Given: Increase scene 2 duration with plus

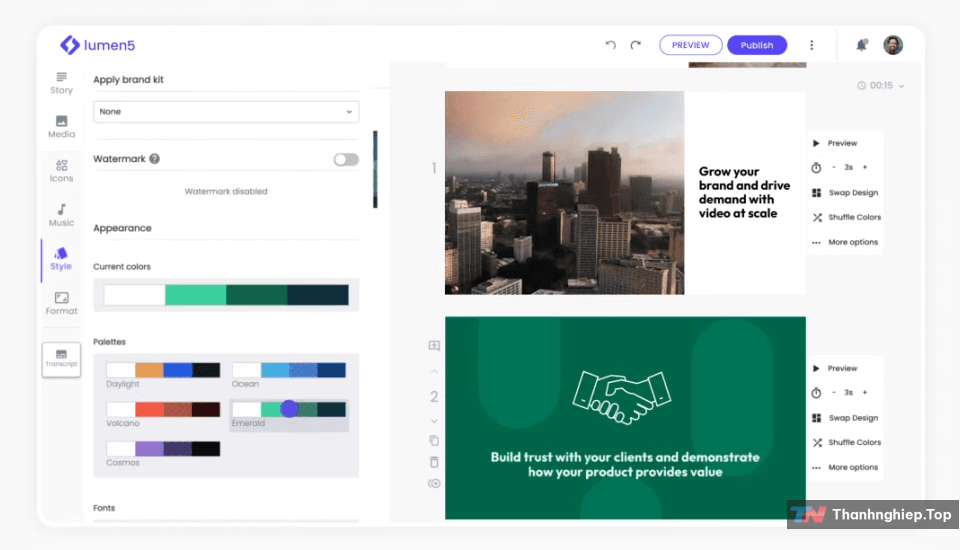Looking at the screenshot, I should tap(865, 393).
